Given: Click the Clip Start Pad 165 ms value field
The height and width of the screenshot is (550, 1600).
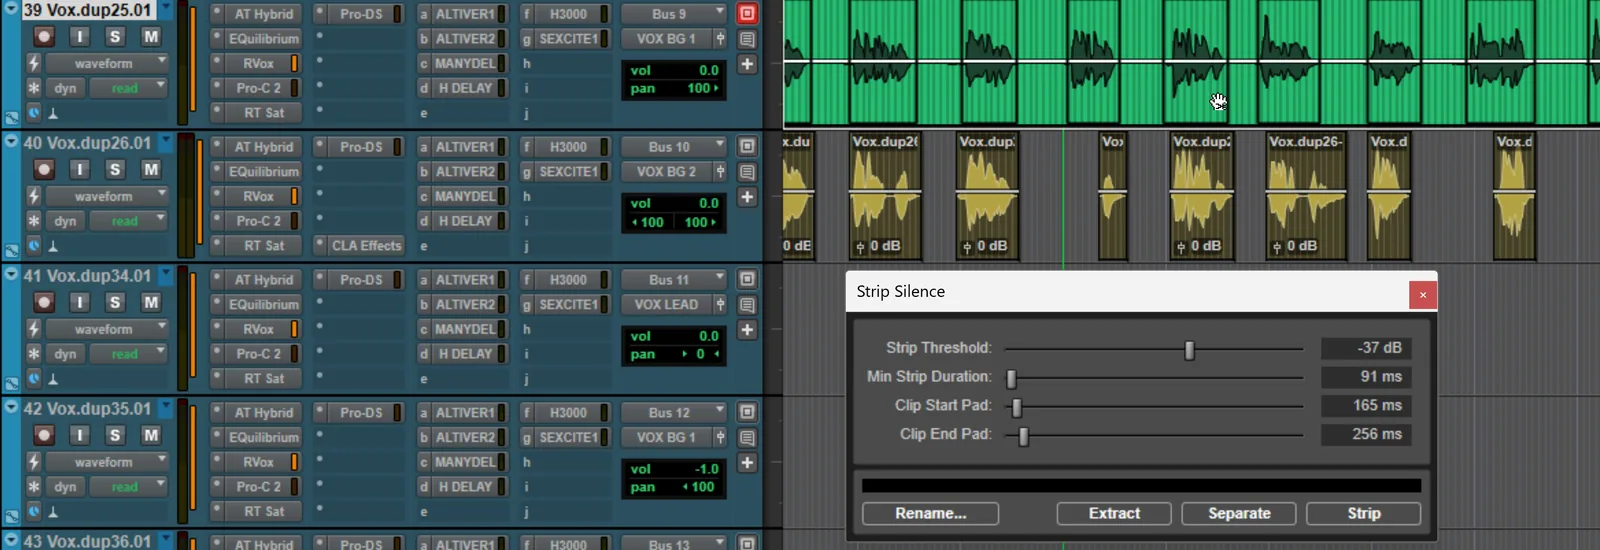Looking at the screenshot, I should coord(1366,406).
